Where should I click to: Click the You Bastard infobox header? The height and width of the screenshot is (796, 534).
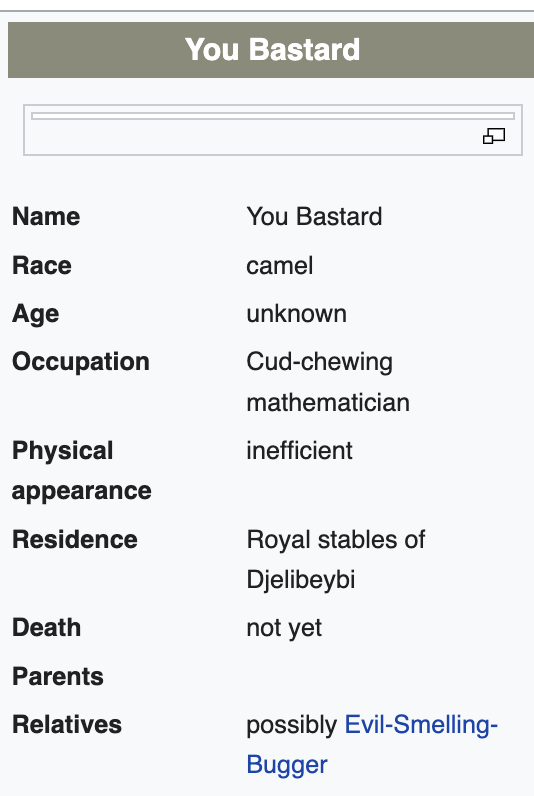pos(271,50)
